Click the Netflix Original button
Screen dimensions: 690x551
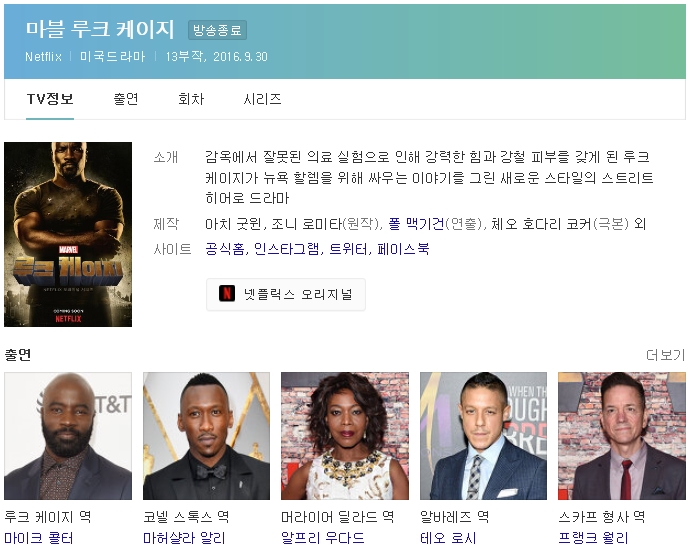tap(286, 295)
